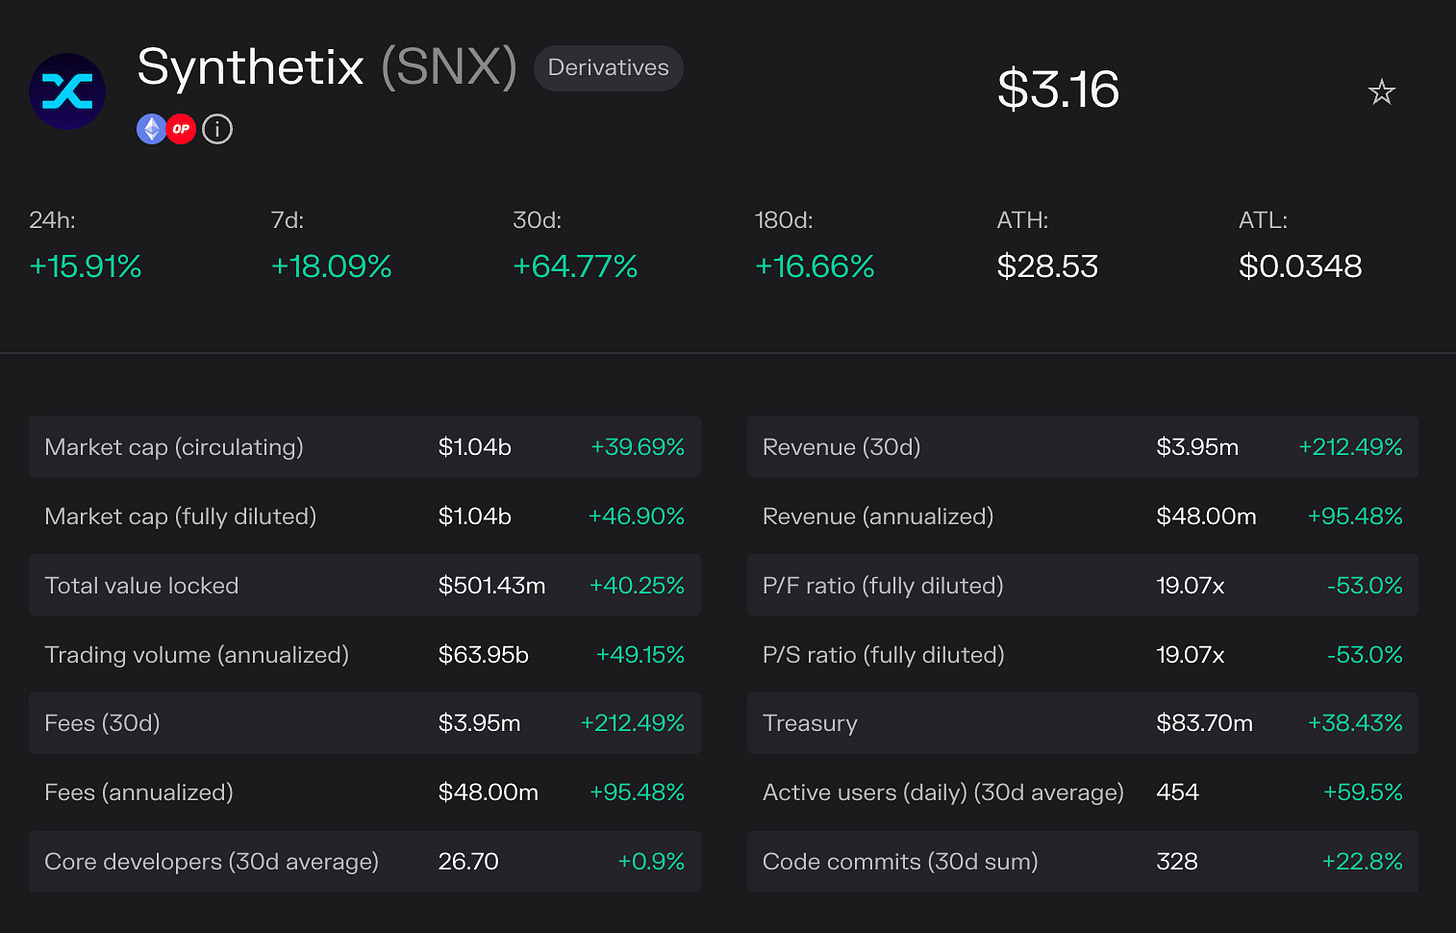Click the Market cap (circulating) label

coord(174,447)
